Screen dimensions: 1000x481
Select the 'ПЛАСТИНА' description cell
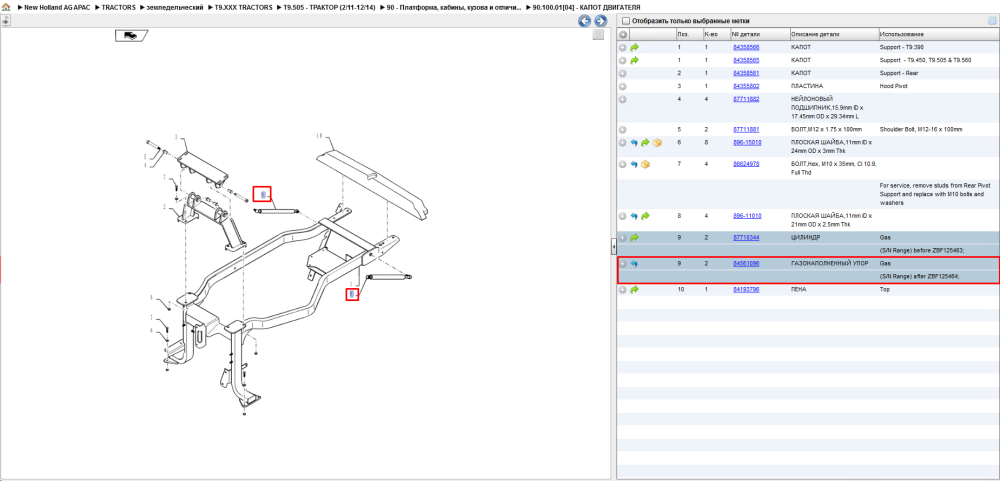(x=806, y=86)
